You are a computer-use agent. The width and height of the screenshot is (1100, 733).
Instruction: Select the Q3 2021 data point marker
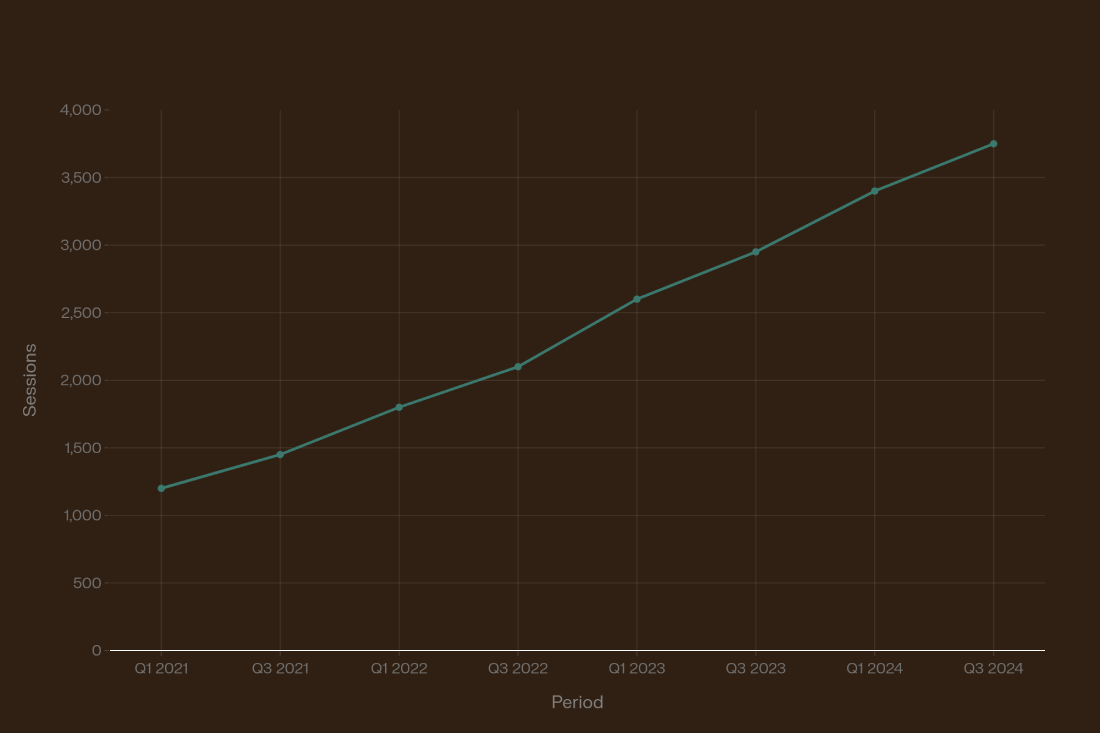[280, 455]
